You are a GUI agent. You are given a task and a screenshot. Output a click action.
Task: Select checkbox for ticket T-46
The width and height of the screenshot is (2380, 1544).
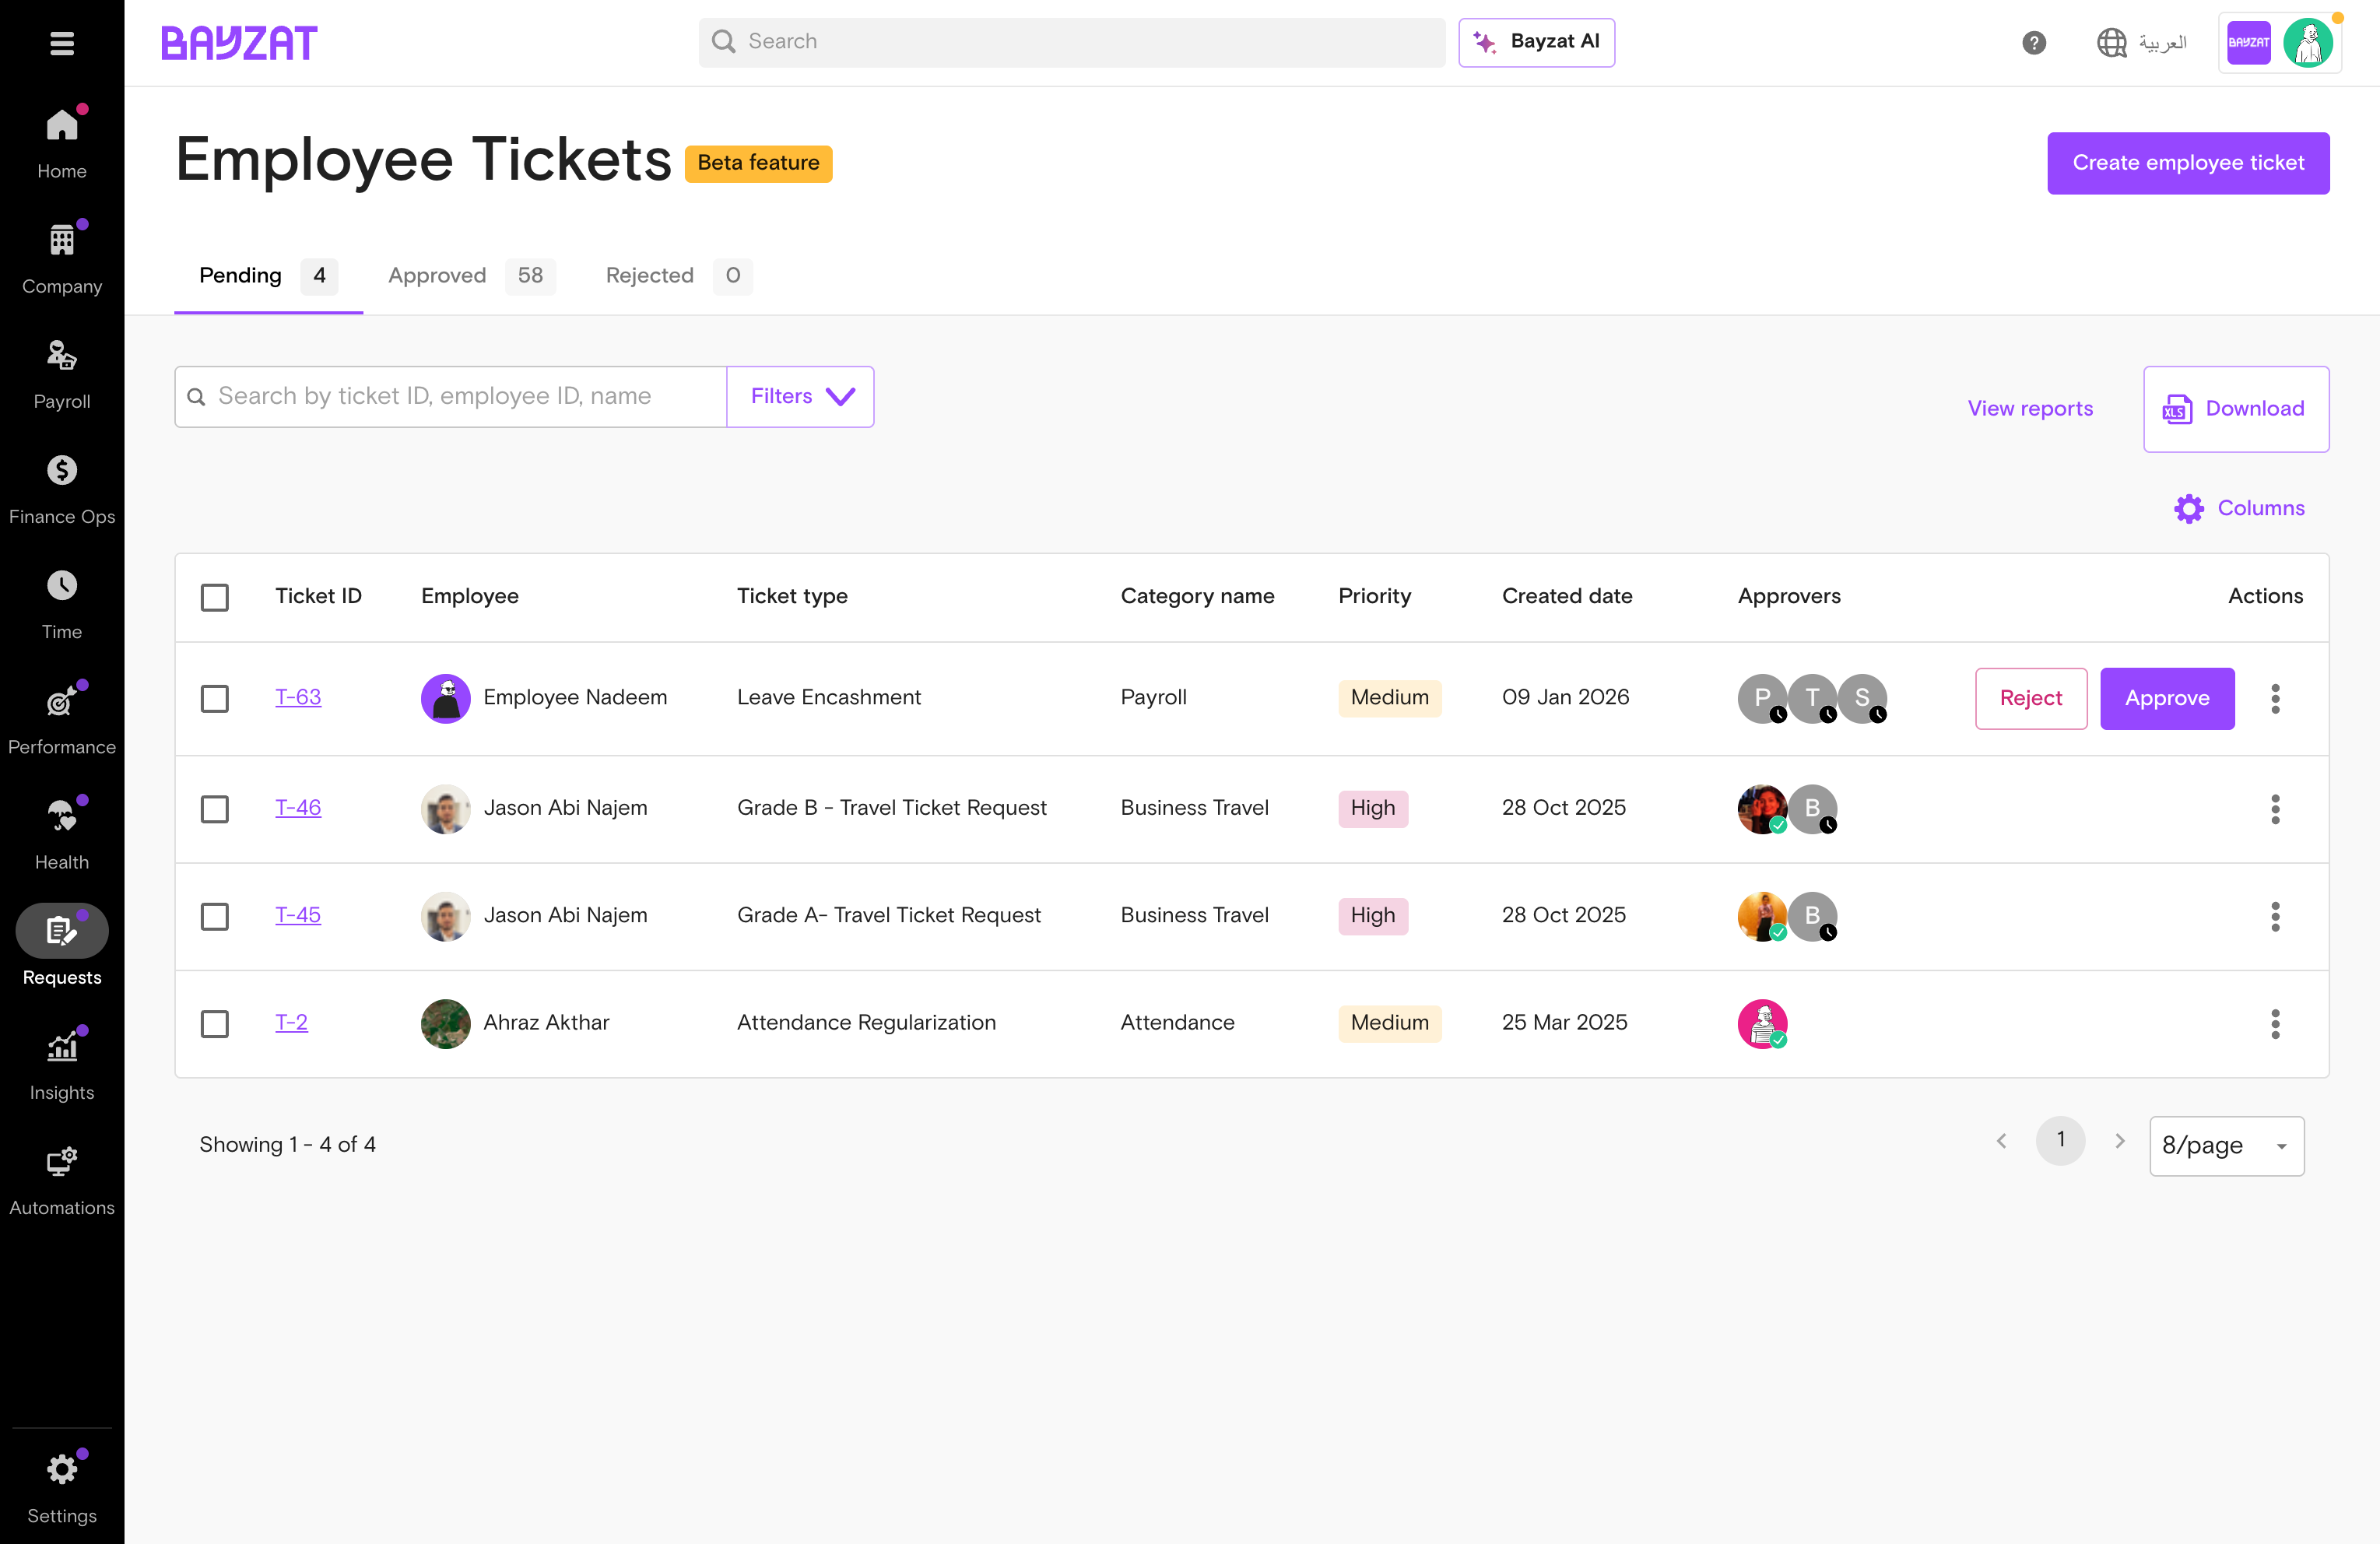click(214, 809)
